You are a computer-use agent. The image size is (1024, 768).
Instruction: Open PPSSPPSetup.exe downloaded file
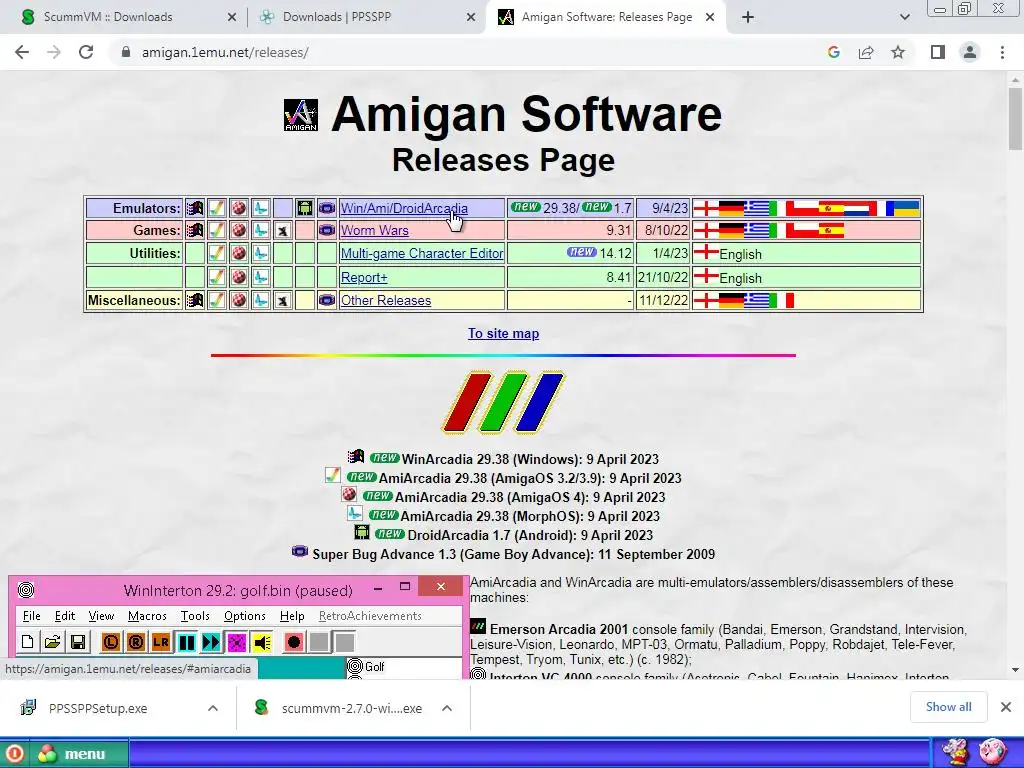[98, 708]
